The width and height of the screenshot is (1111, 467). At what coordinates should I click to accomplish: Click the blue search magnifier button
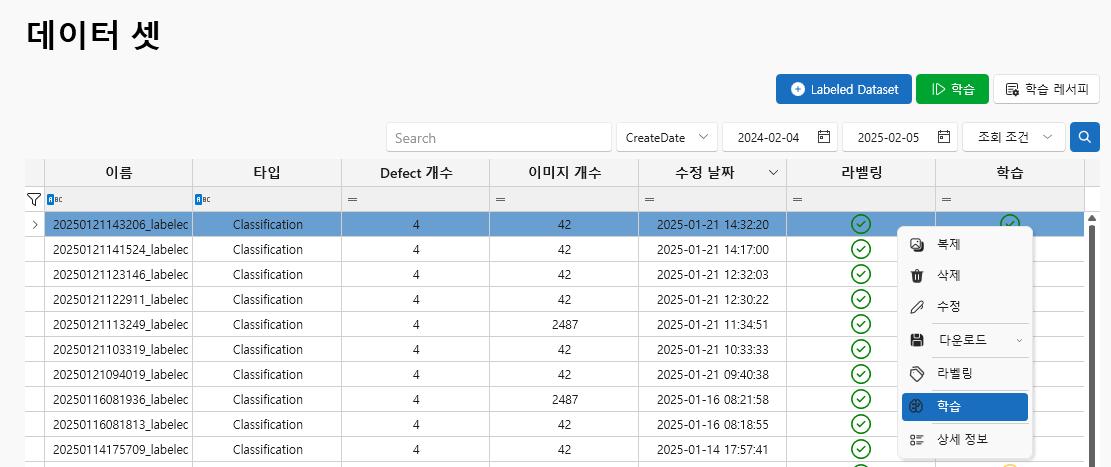pyautogui.click(x=1084, y=137)
